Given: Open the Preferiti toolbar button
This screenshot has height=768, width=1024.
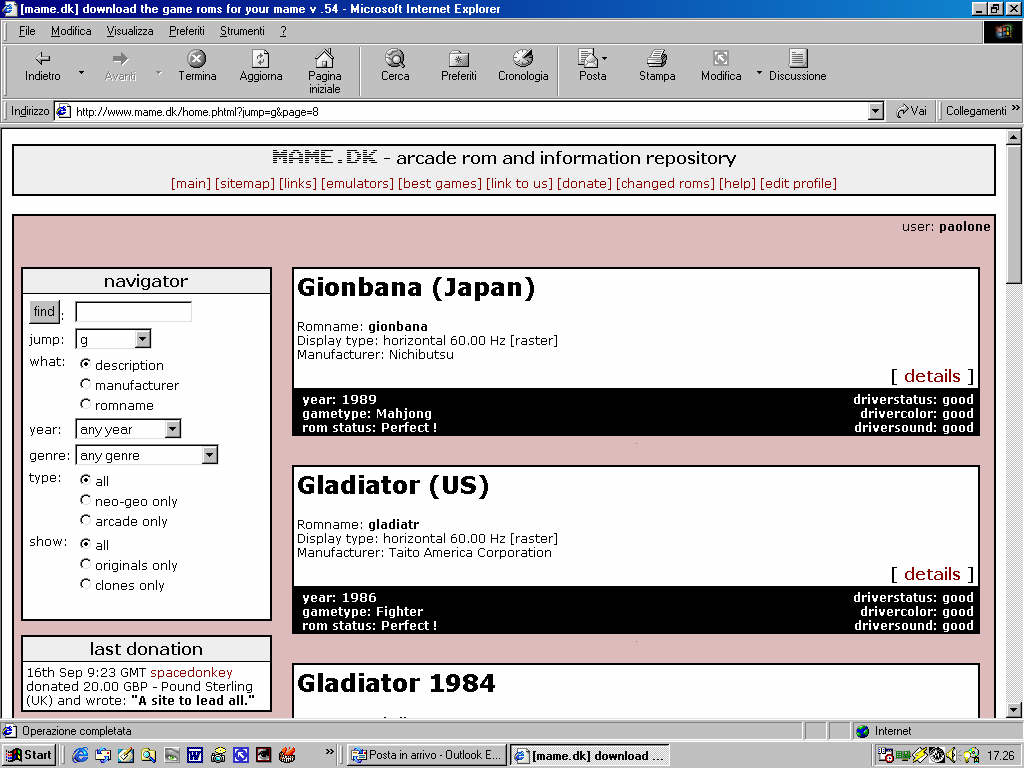Looking at the screenshot, I should [x=458, y=66].
